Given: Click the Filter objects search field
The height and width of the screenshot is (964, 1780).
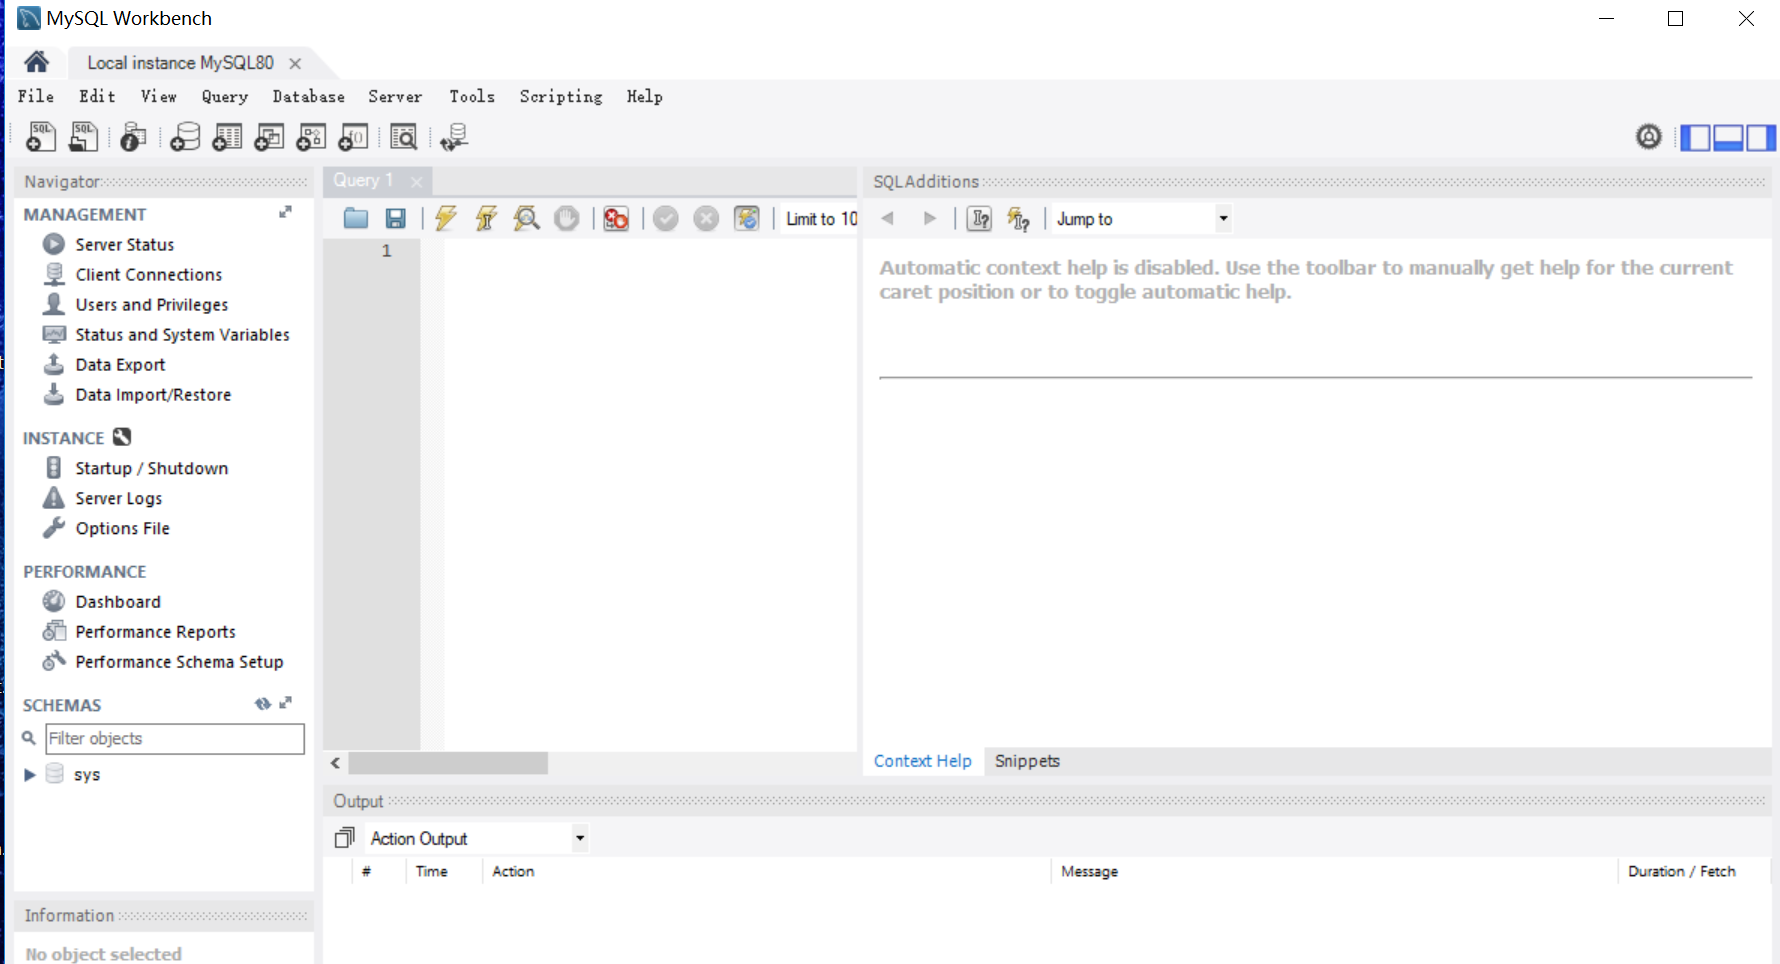Looking at the screenshot, I should (x=175, y=738).
